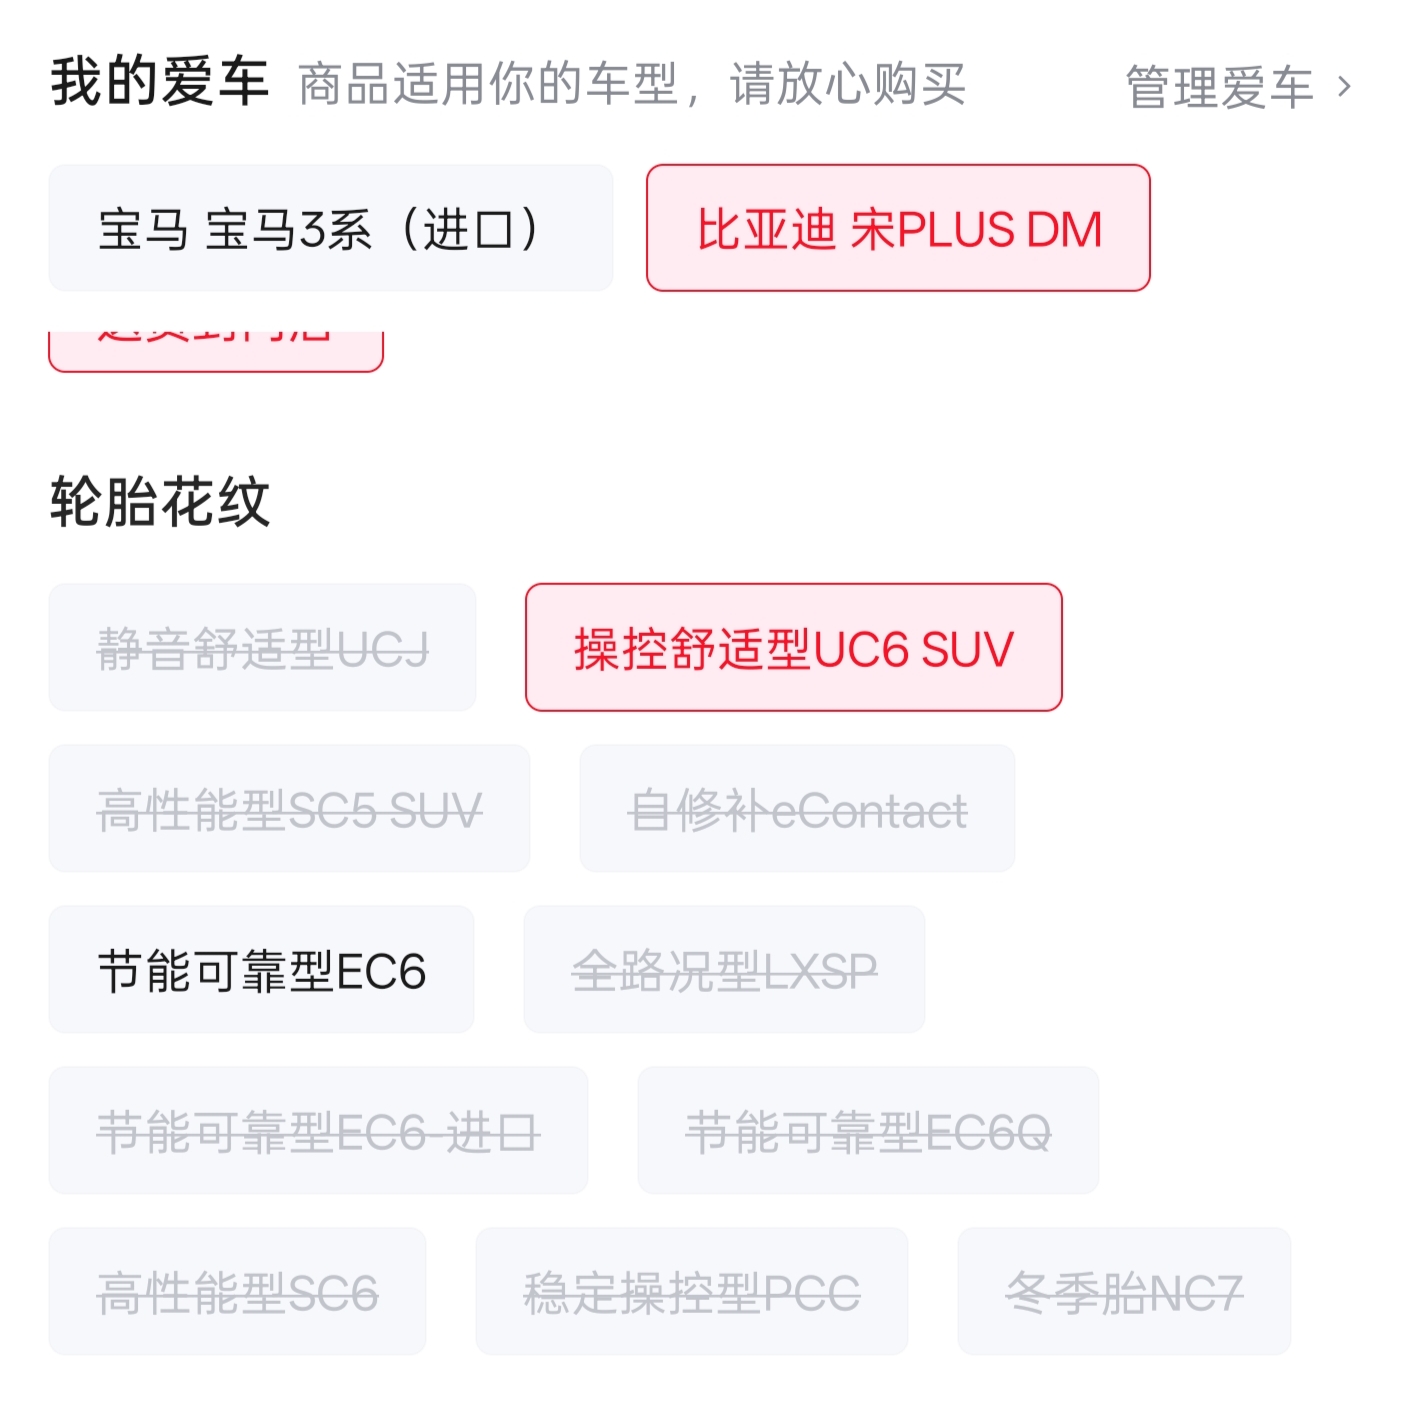Pick the 冬季胎NC7 winter tire option
The height and width of the screenshot is (1403, 1424).
click(1124, 1292)
